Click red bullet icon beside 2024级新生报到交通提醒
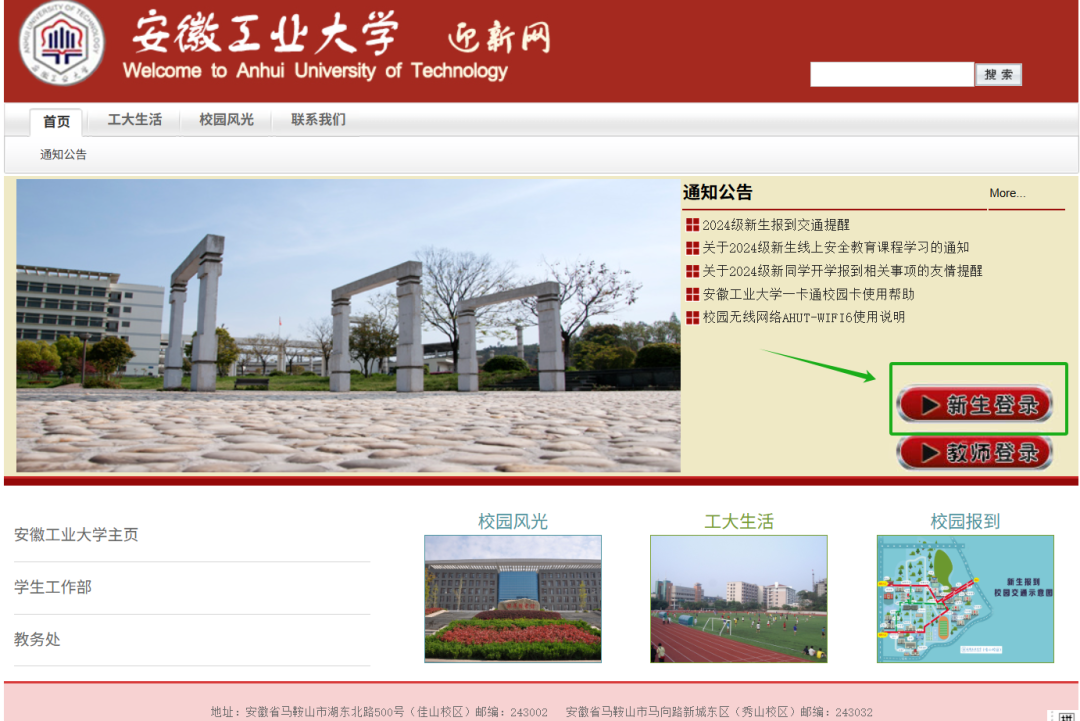 pos(692,225)
